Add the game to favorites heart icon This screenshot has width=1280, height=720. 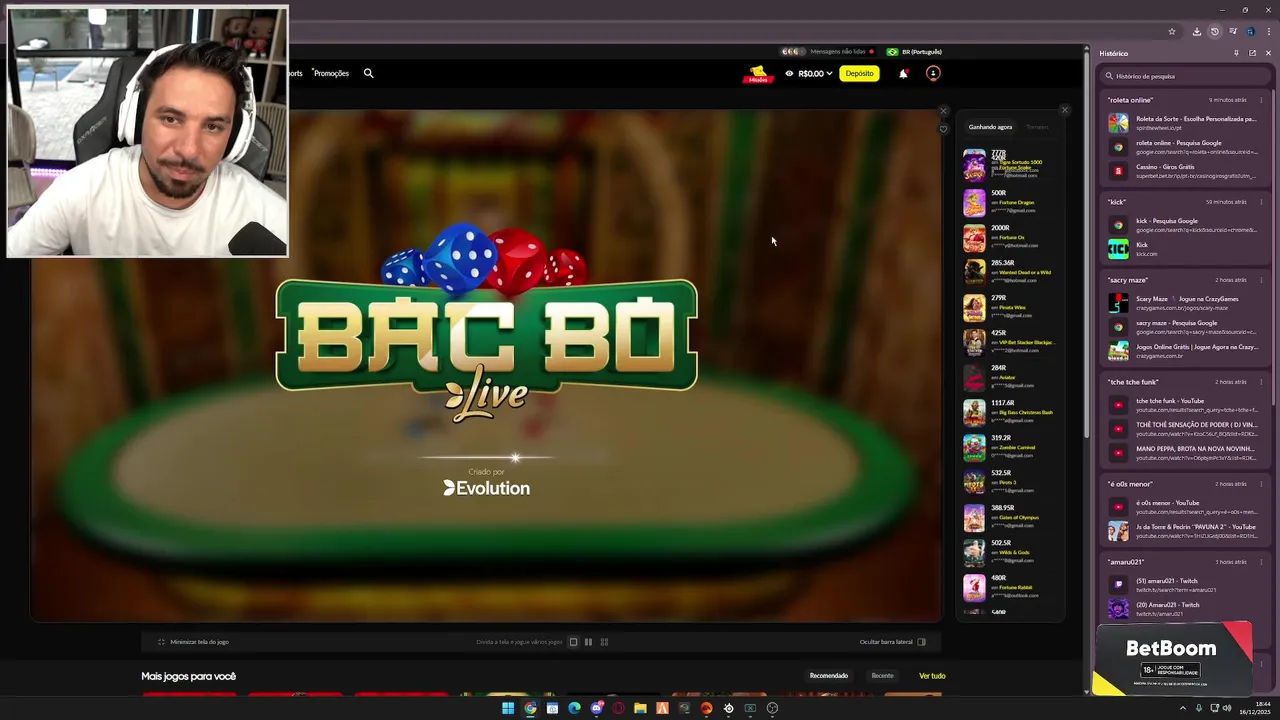point(942,129)
